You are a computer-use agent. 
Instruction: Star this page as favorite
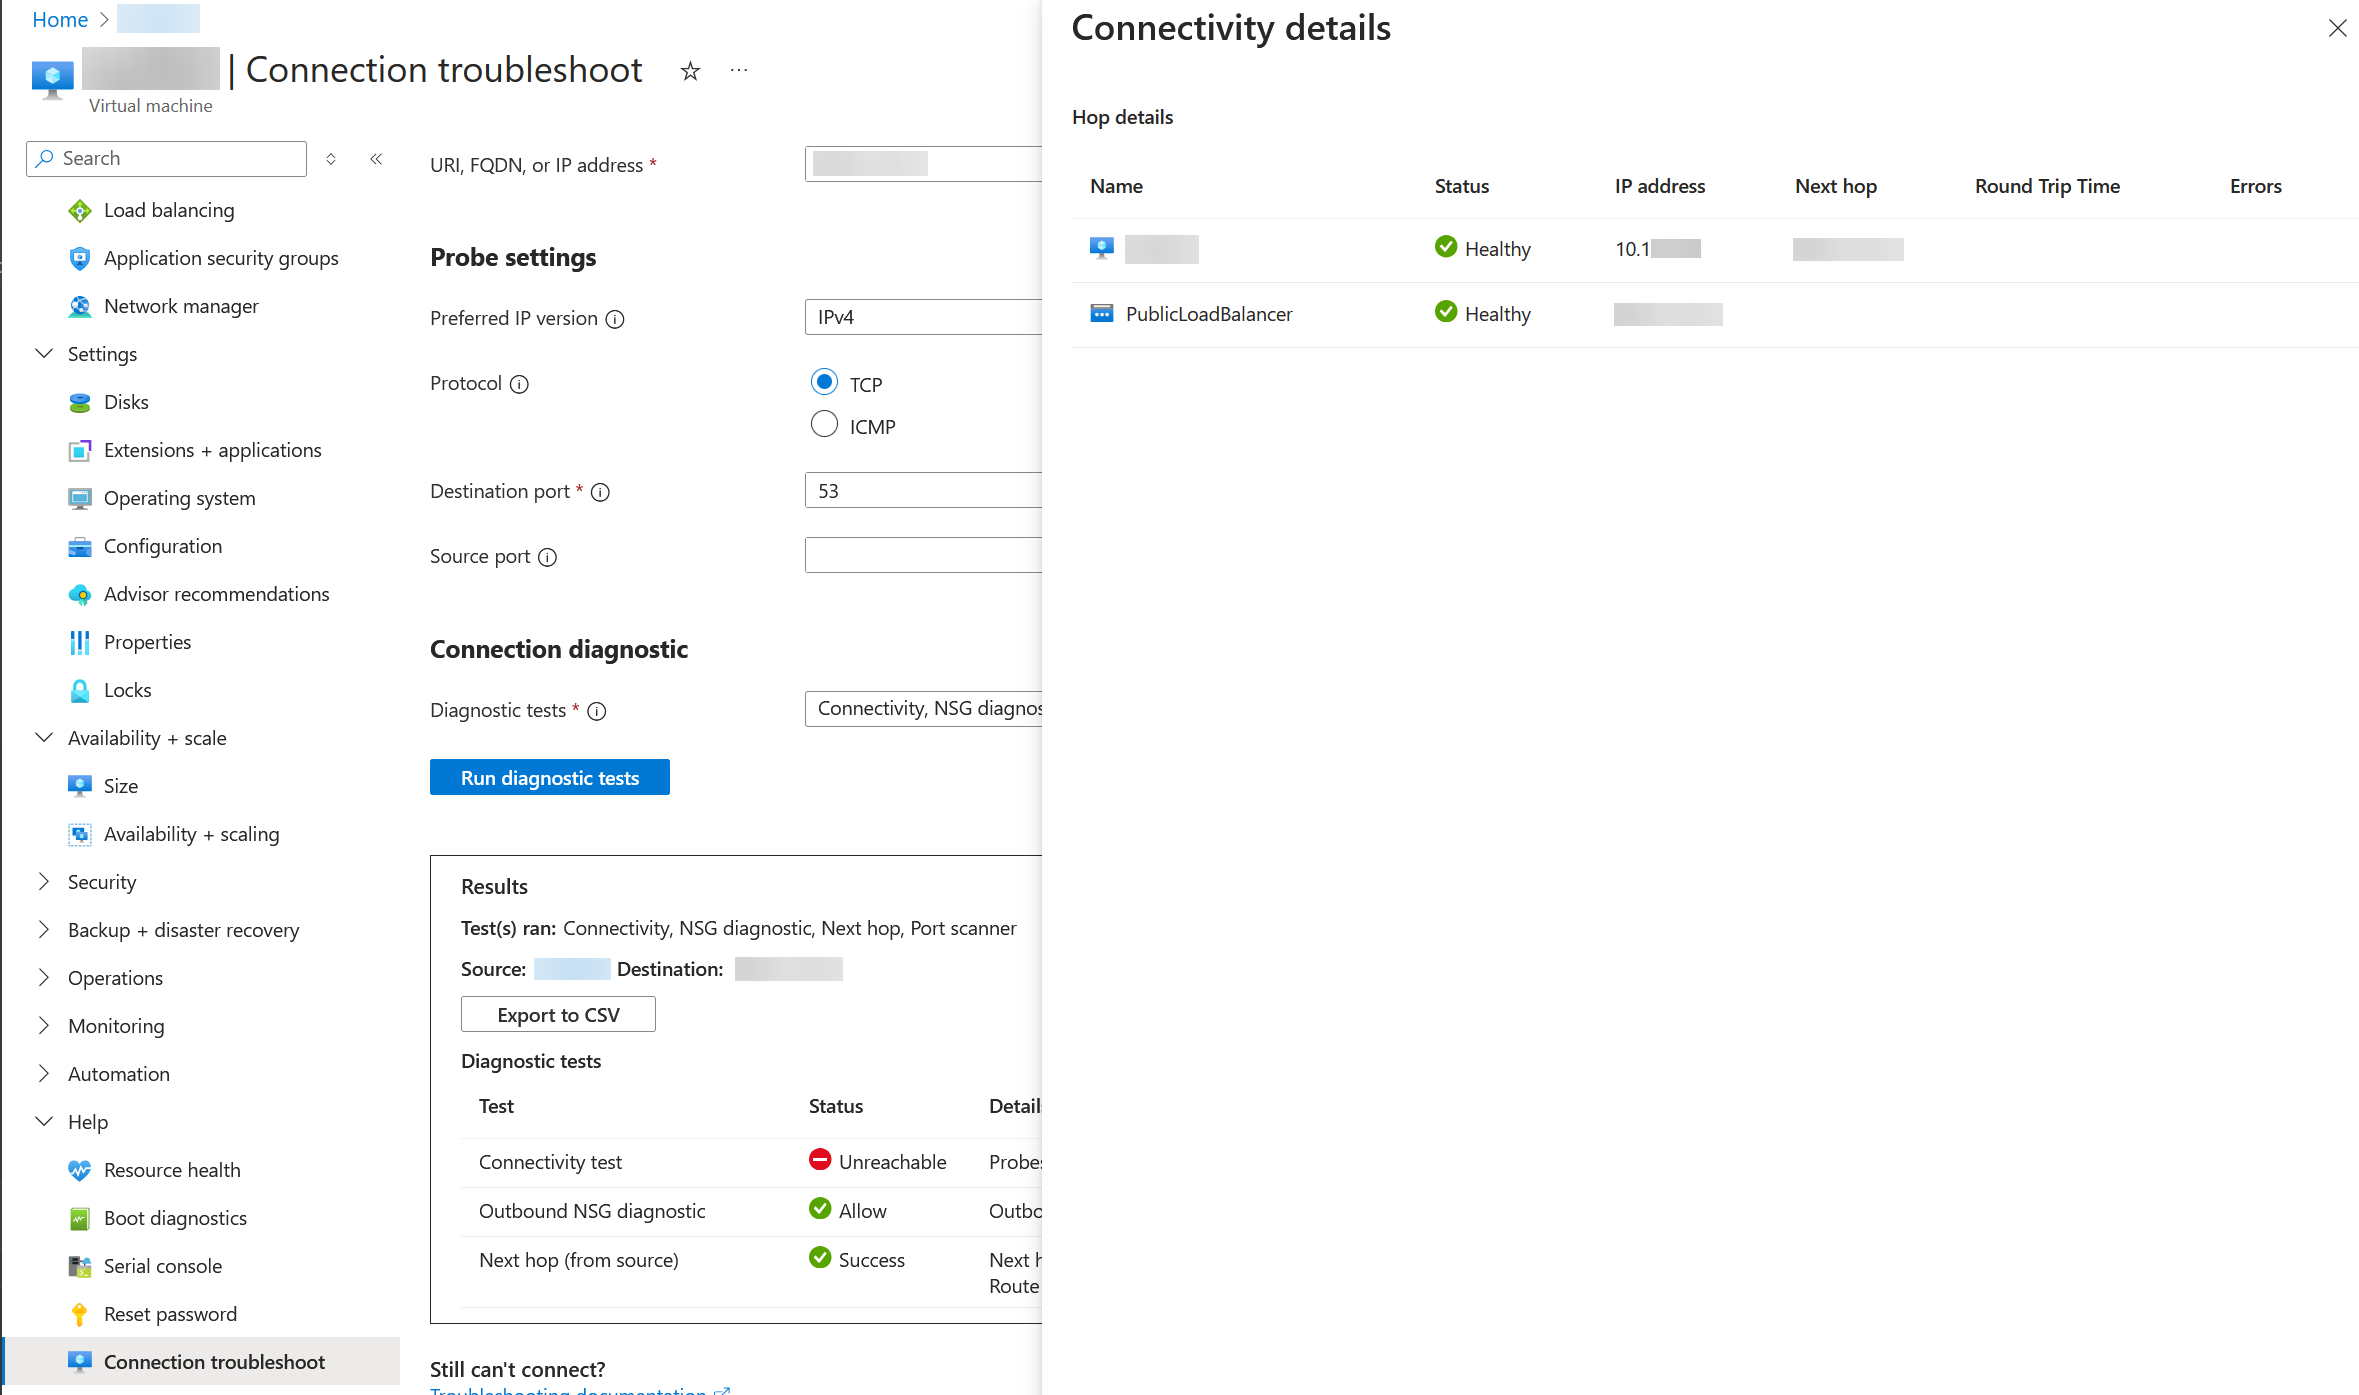tap(690, 71)
